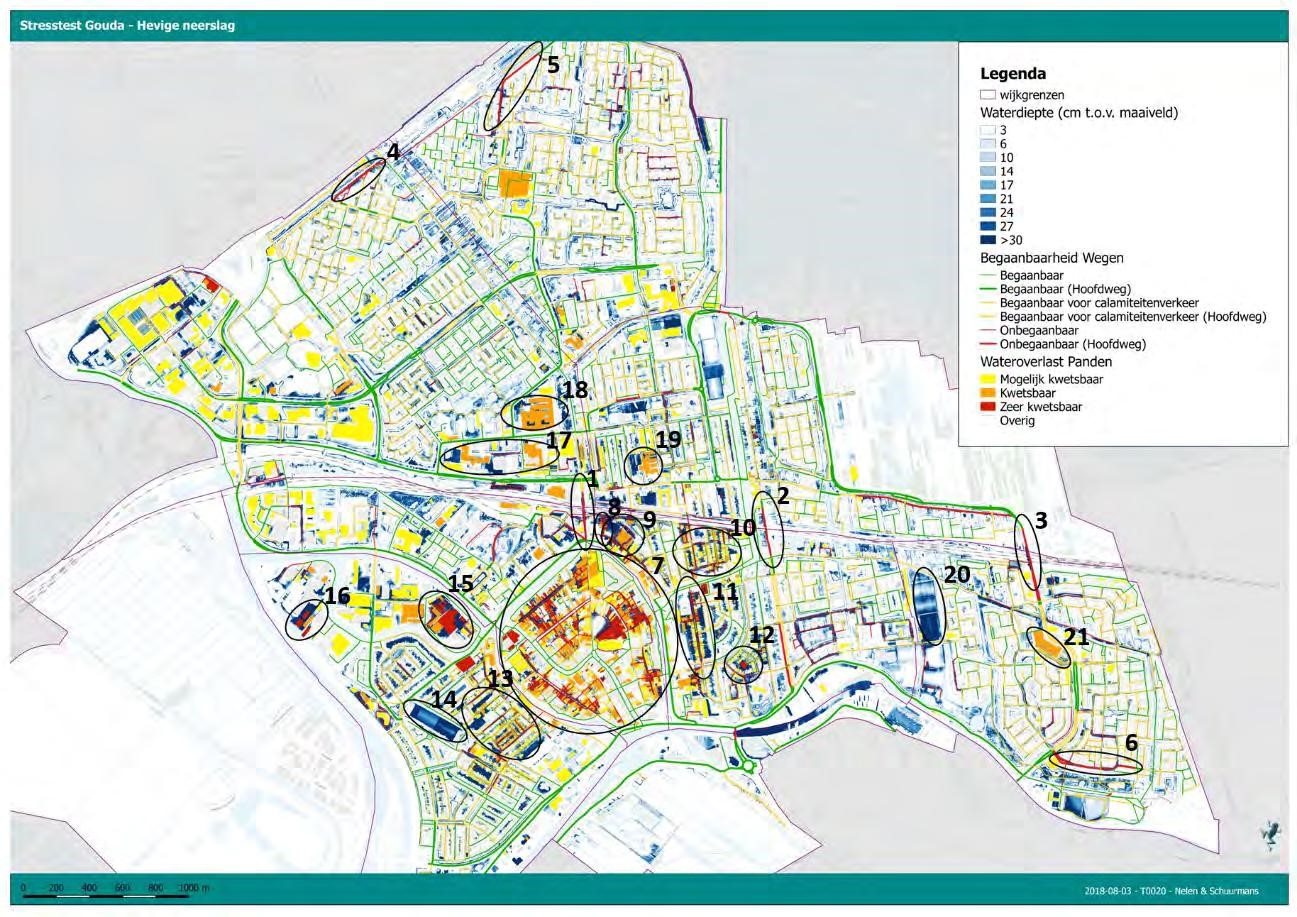The image size is (1297, 917).
Task: Click the map marker labeled 20
Action: 956,575
